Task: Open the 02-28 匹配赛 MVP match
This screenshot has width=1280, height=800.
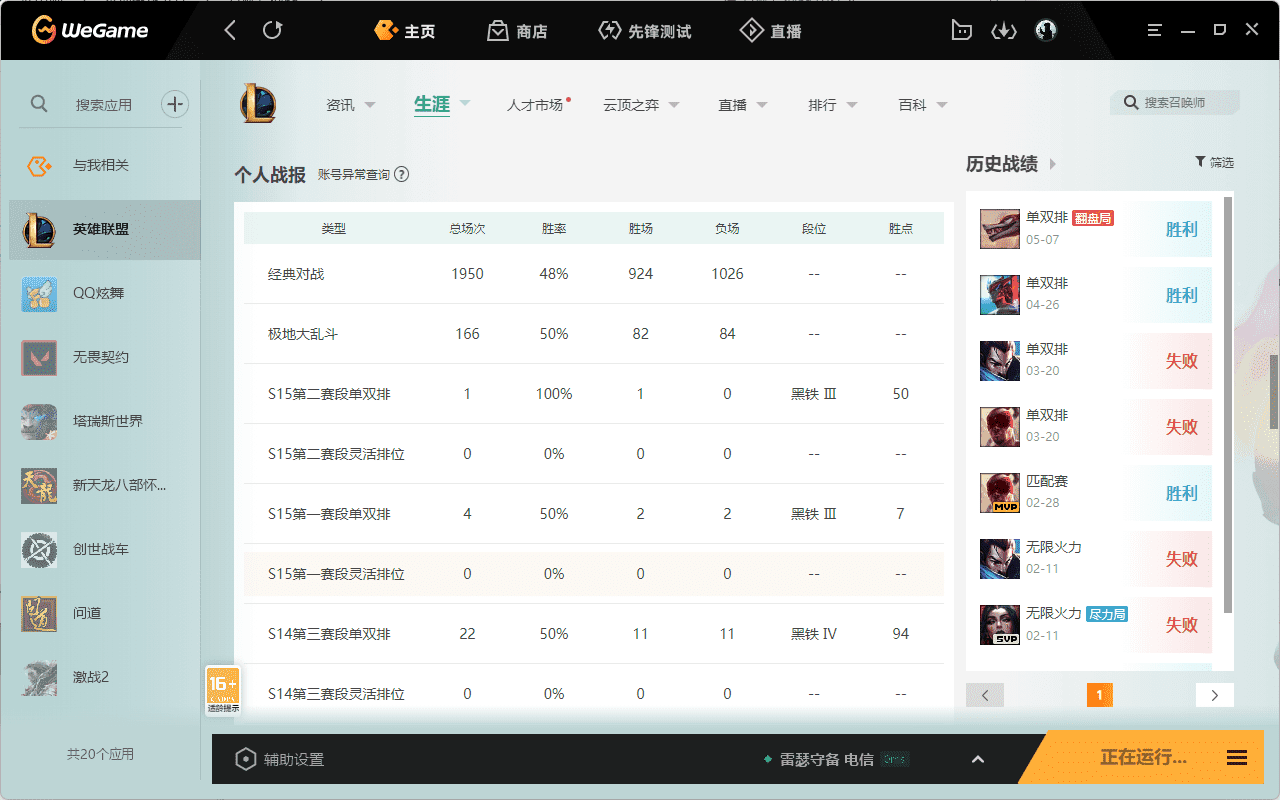Action: tap(1095, 493)
